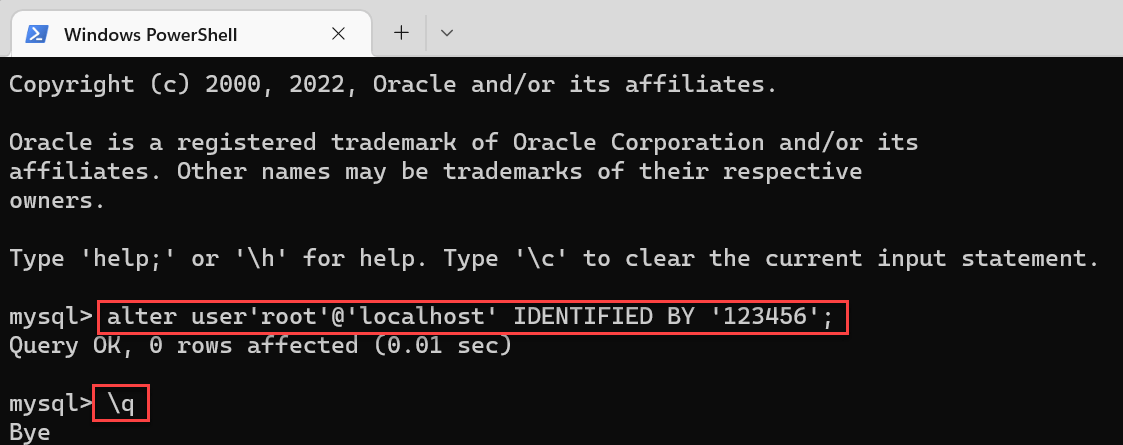Click the PowerShell icon on the tab

[x=37, y=34]
